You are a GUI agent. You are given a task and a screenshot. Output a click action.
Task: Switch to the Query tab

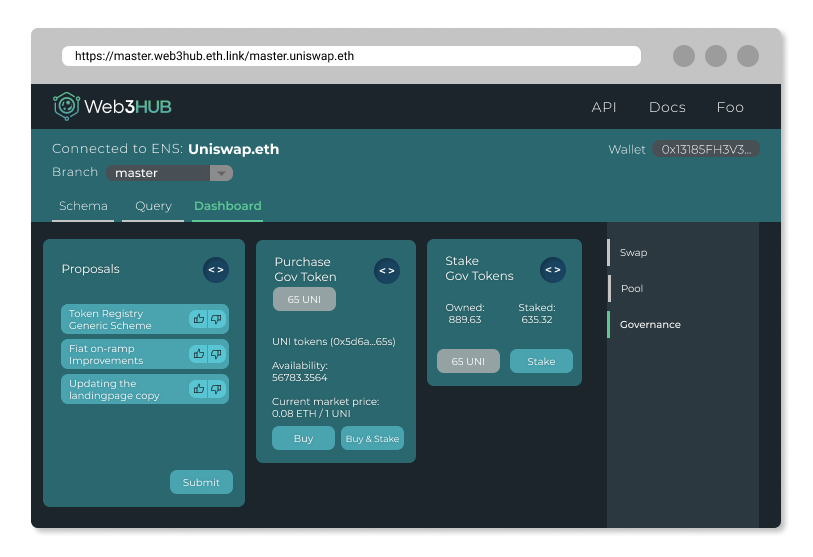[153, 206]
